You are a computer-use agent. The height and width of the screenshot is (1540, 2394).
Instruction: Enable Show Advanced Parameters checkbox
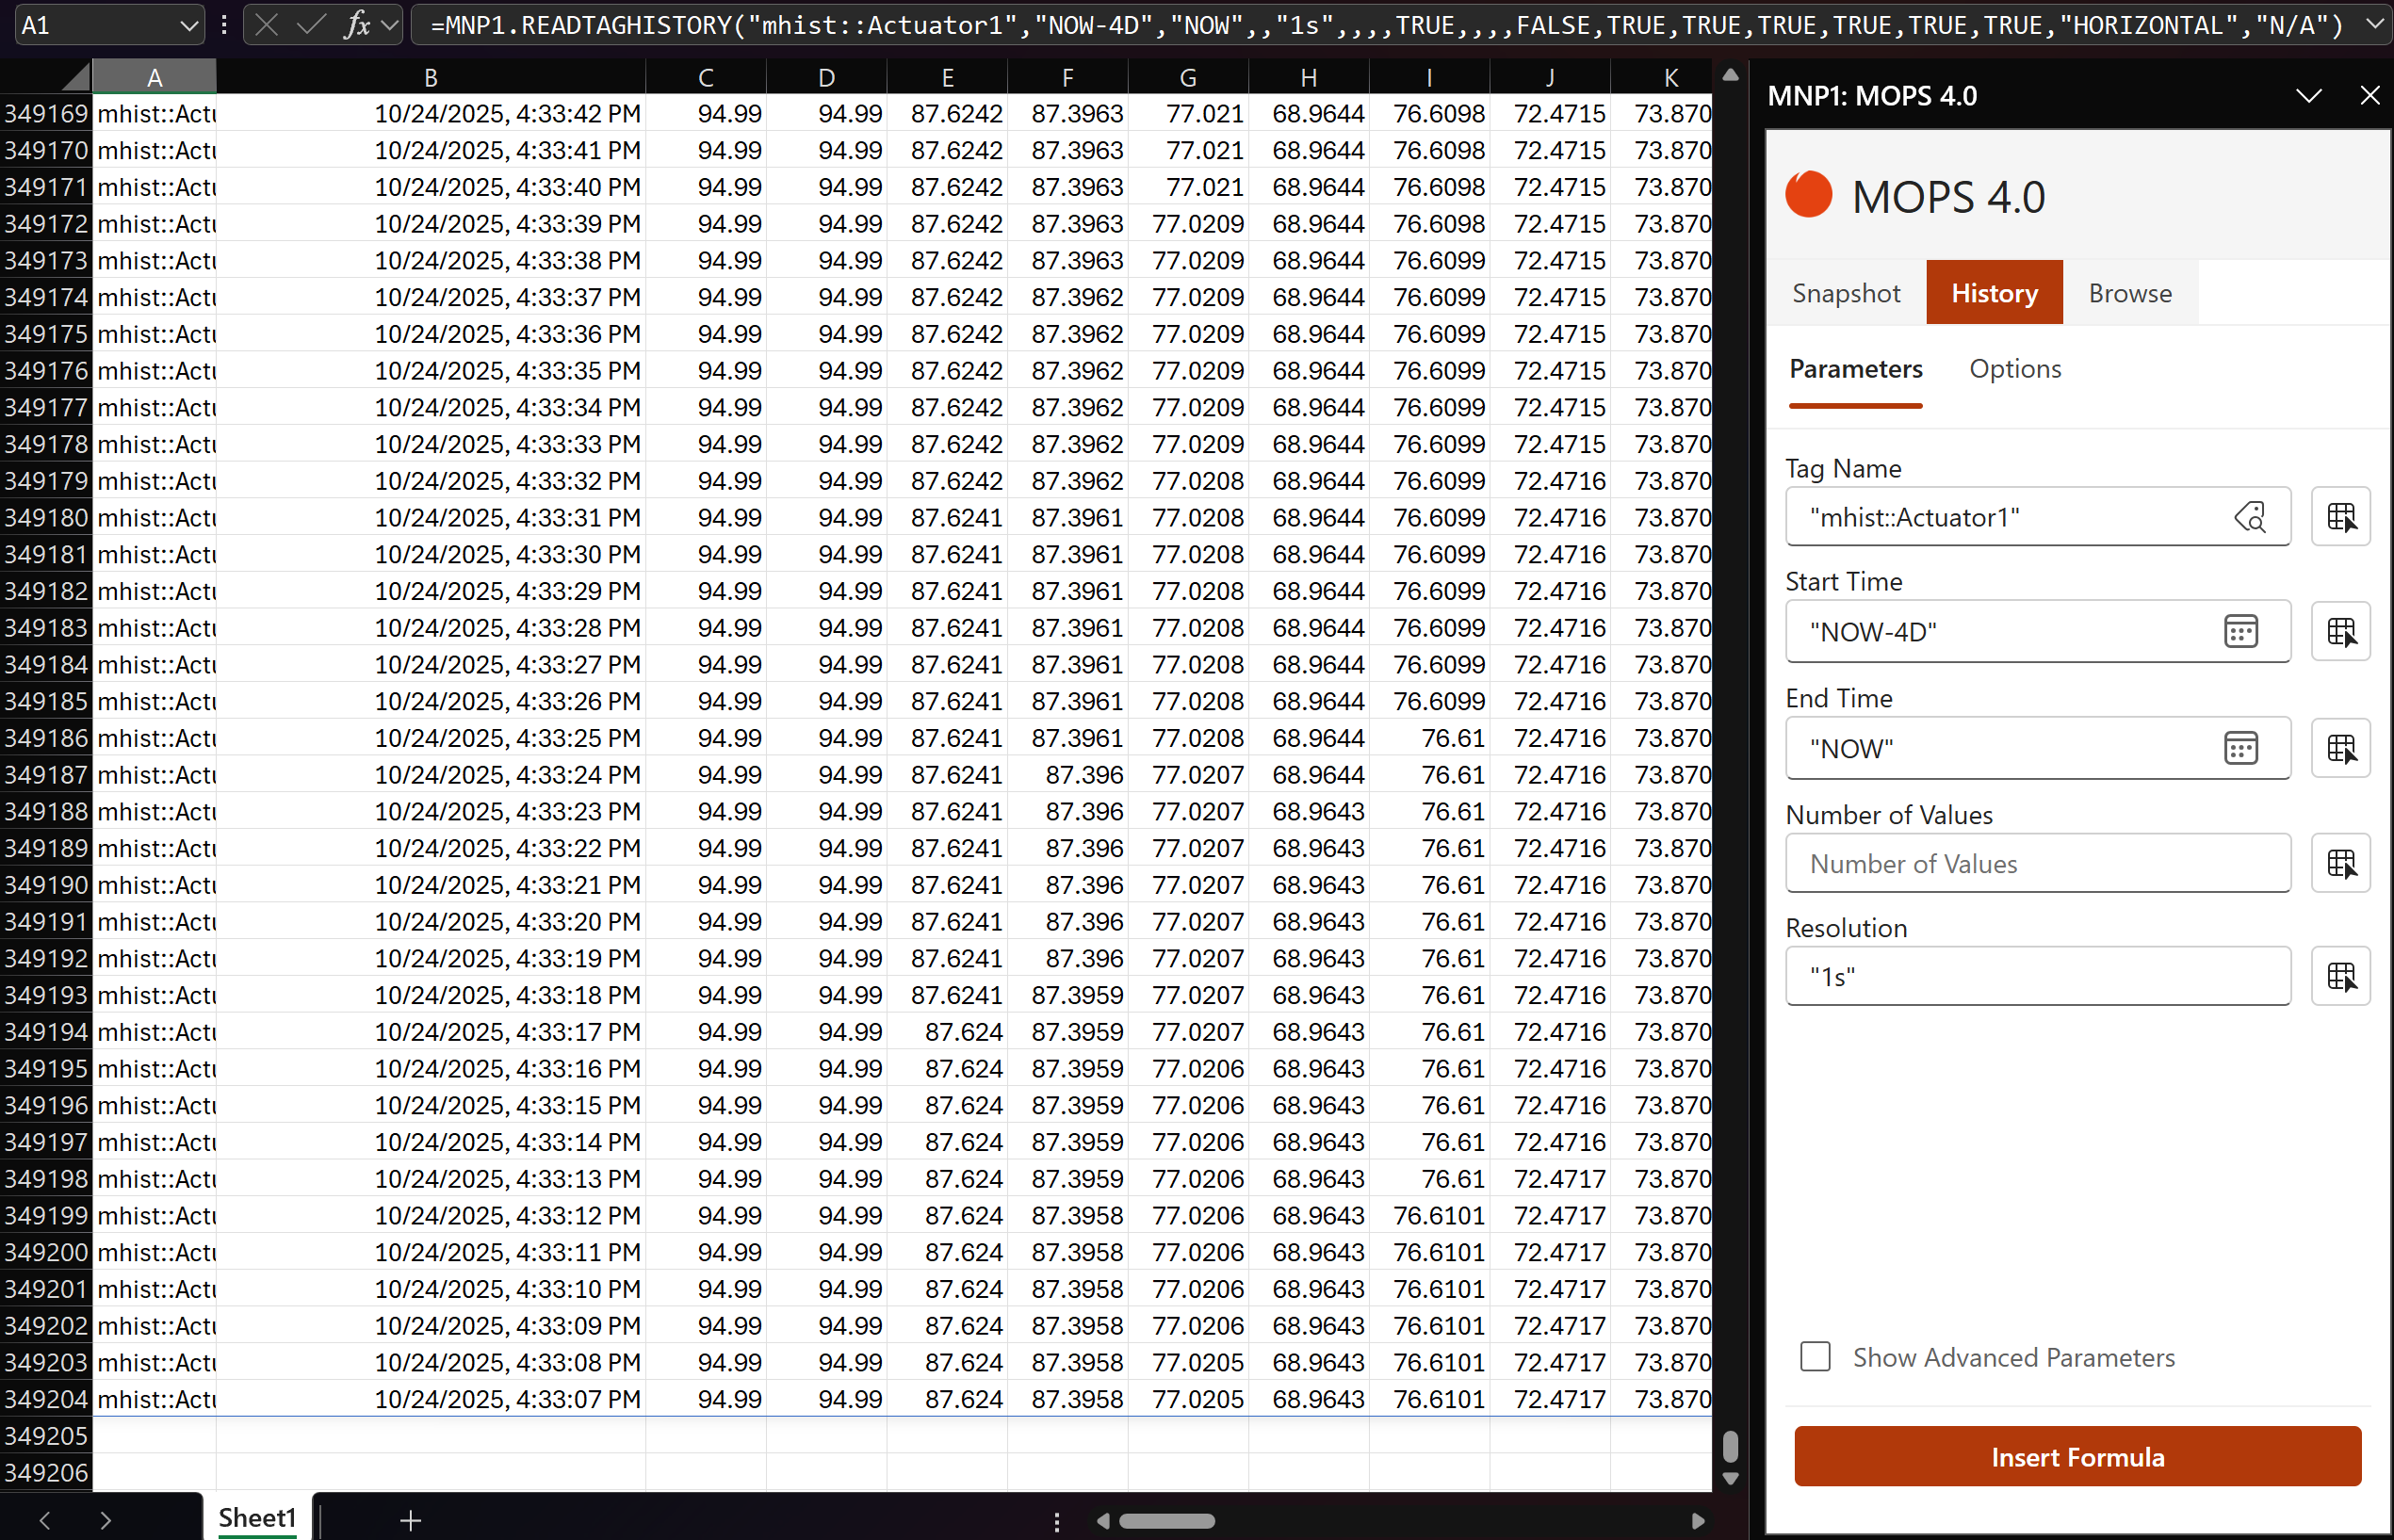(1815, 1357)
